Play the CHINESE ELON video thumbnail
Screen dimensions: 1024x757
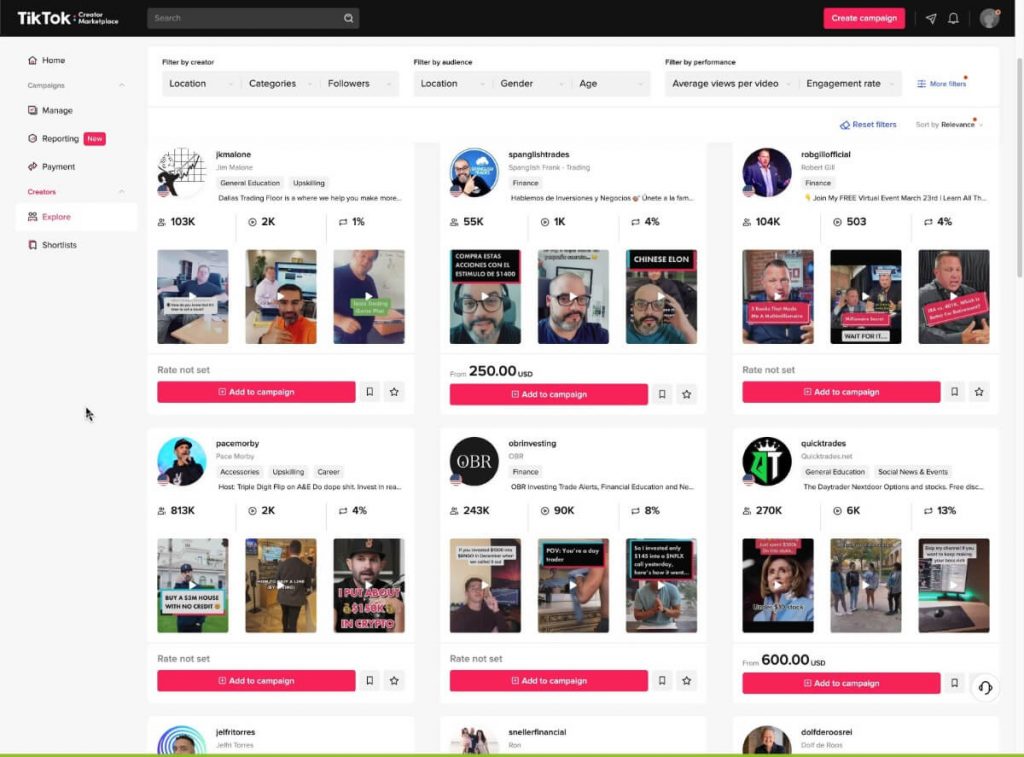click(x=661, y=297)
